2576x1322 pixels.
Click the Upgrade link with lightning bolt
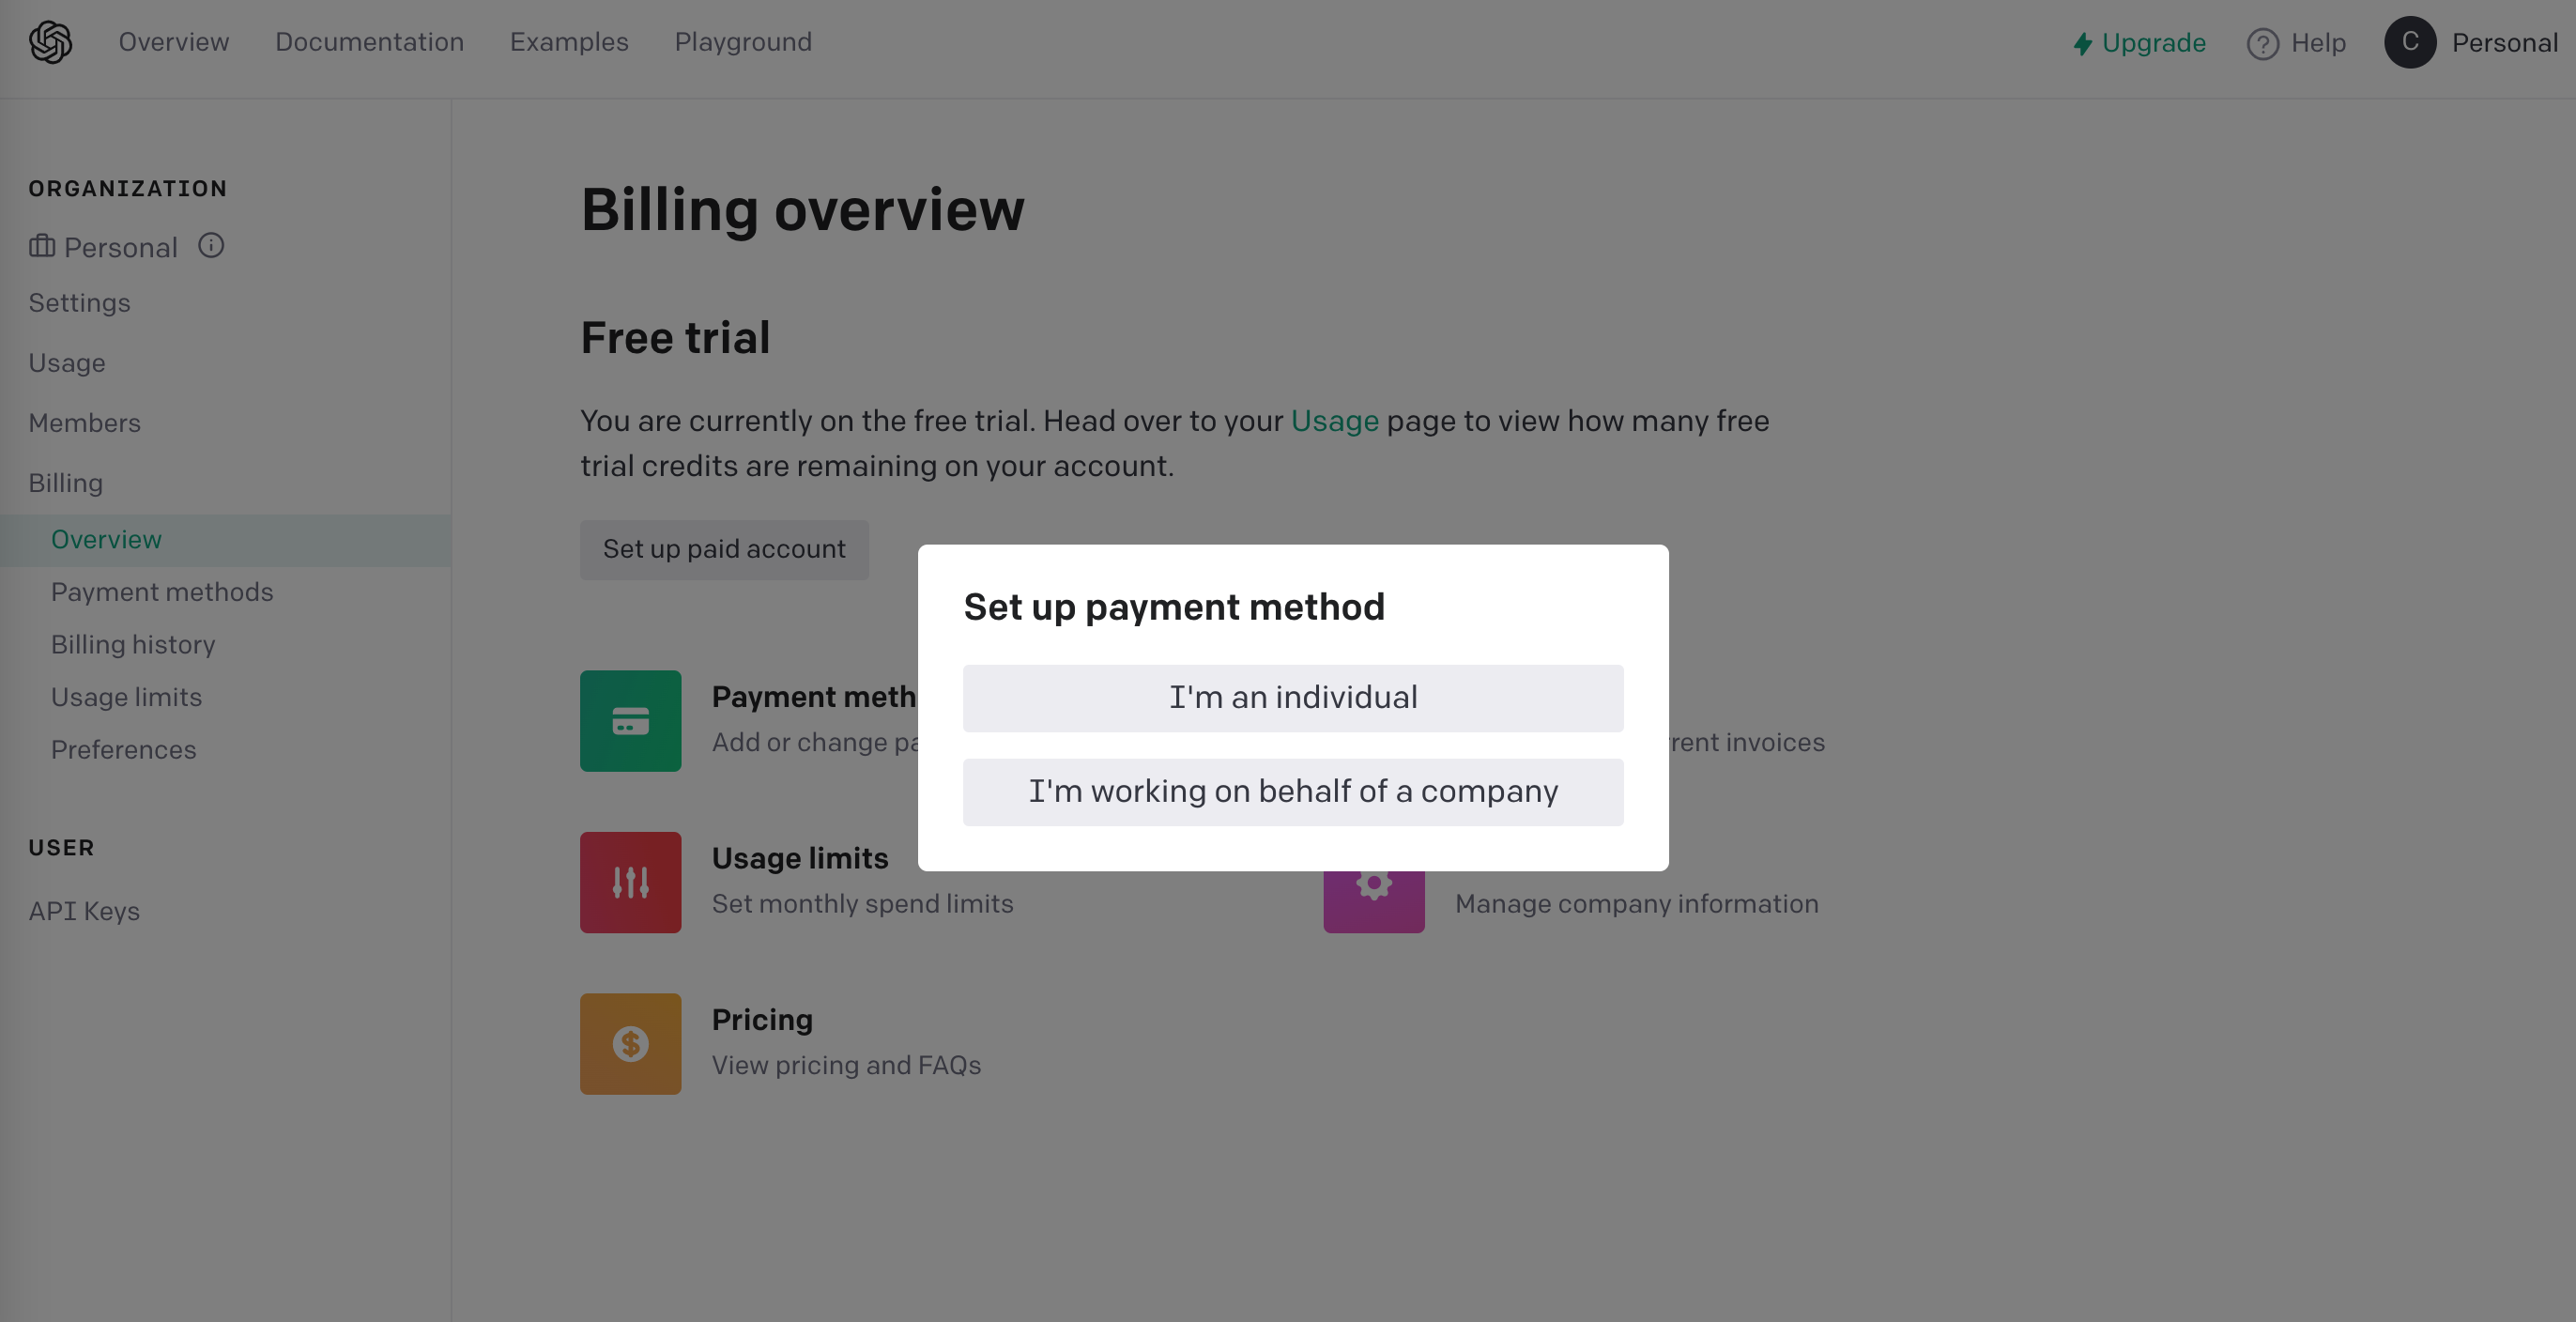tap(2139, 43)
